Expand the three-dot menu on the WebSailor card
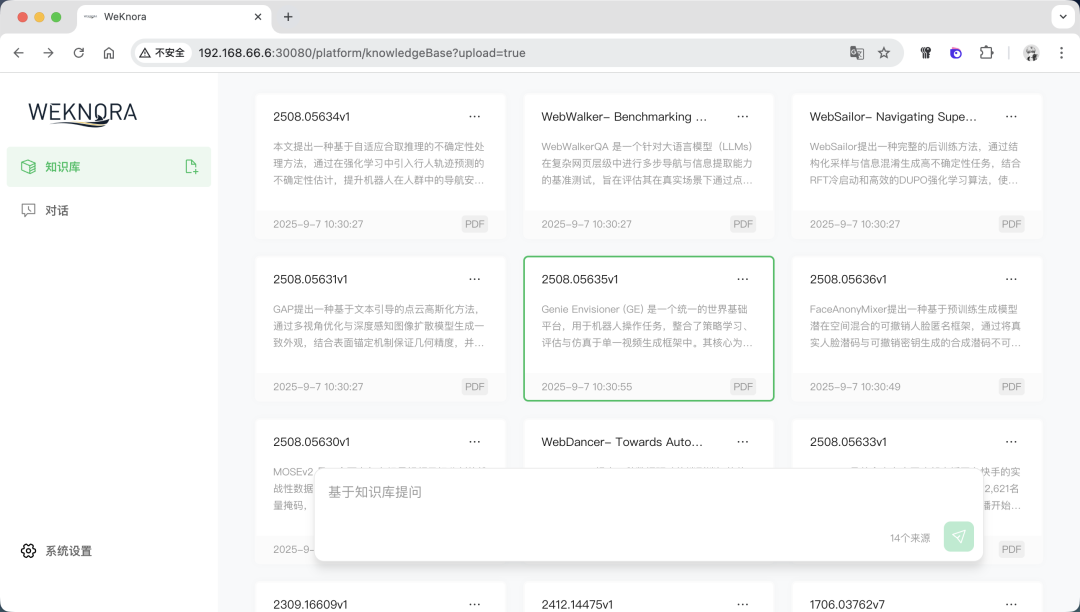 click(x=1011, y=117)
